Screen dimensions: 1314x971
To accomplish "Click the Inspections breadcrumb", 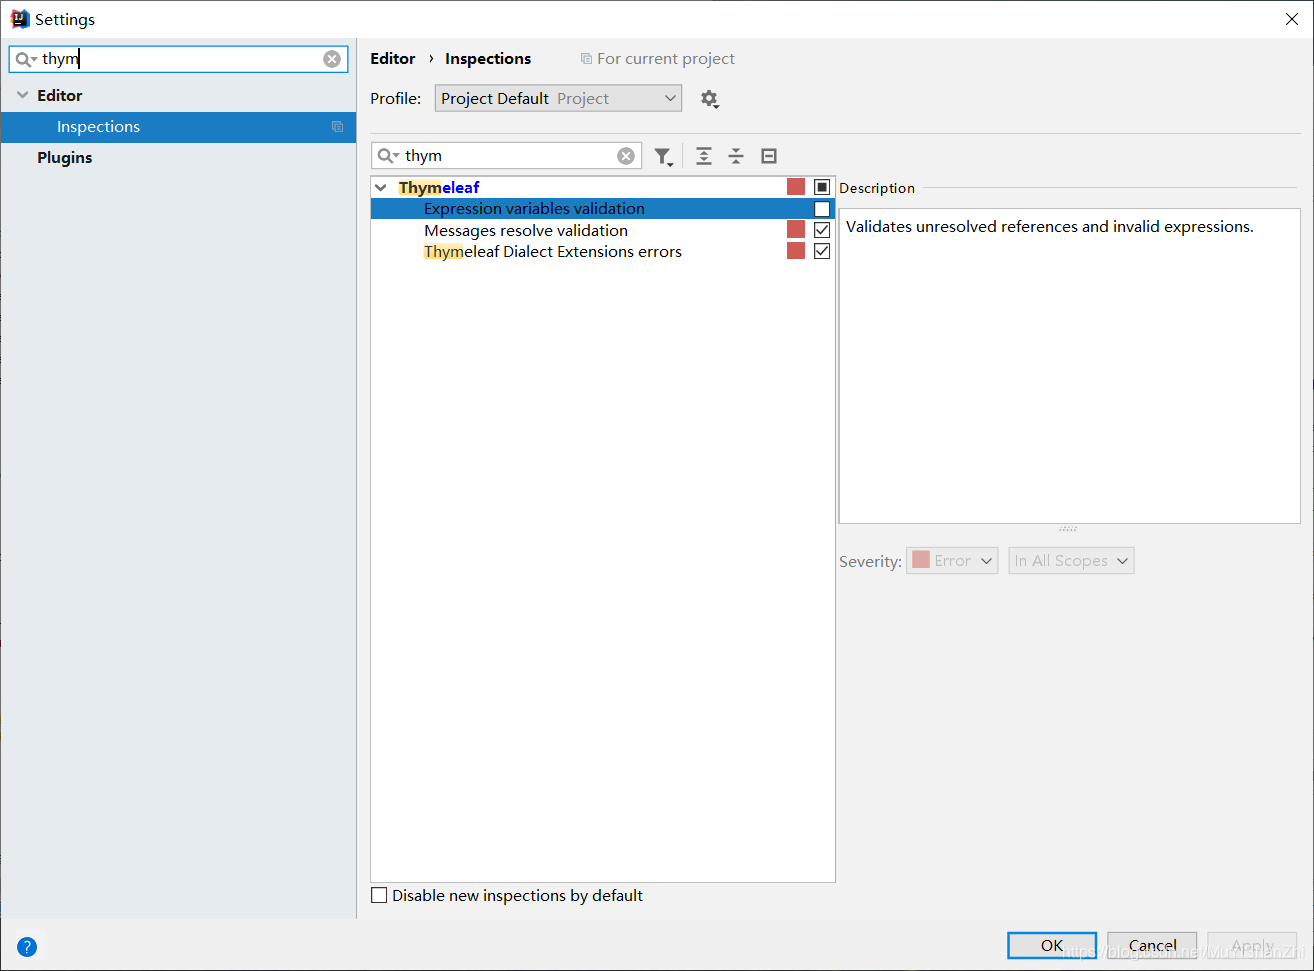I will click(488, 58).
